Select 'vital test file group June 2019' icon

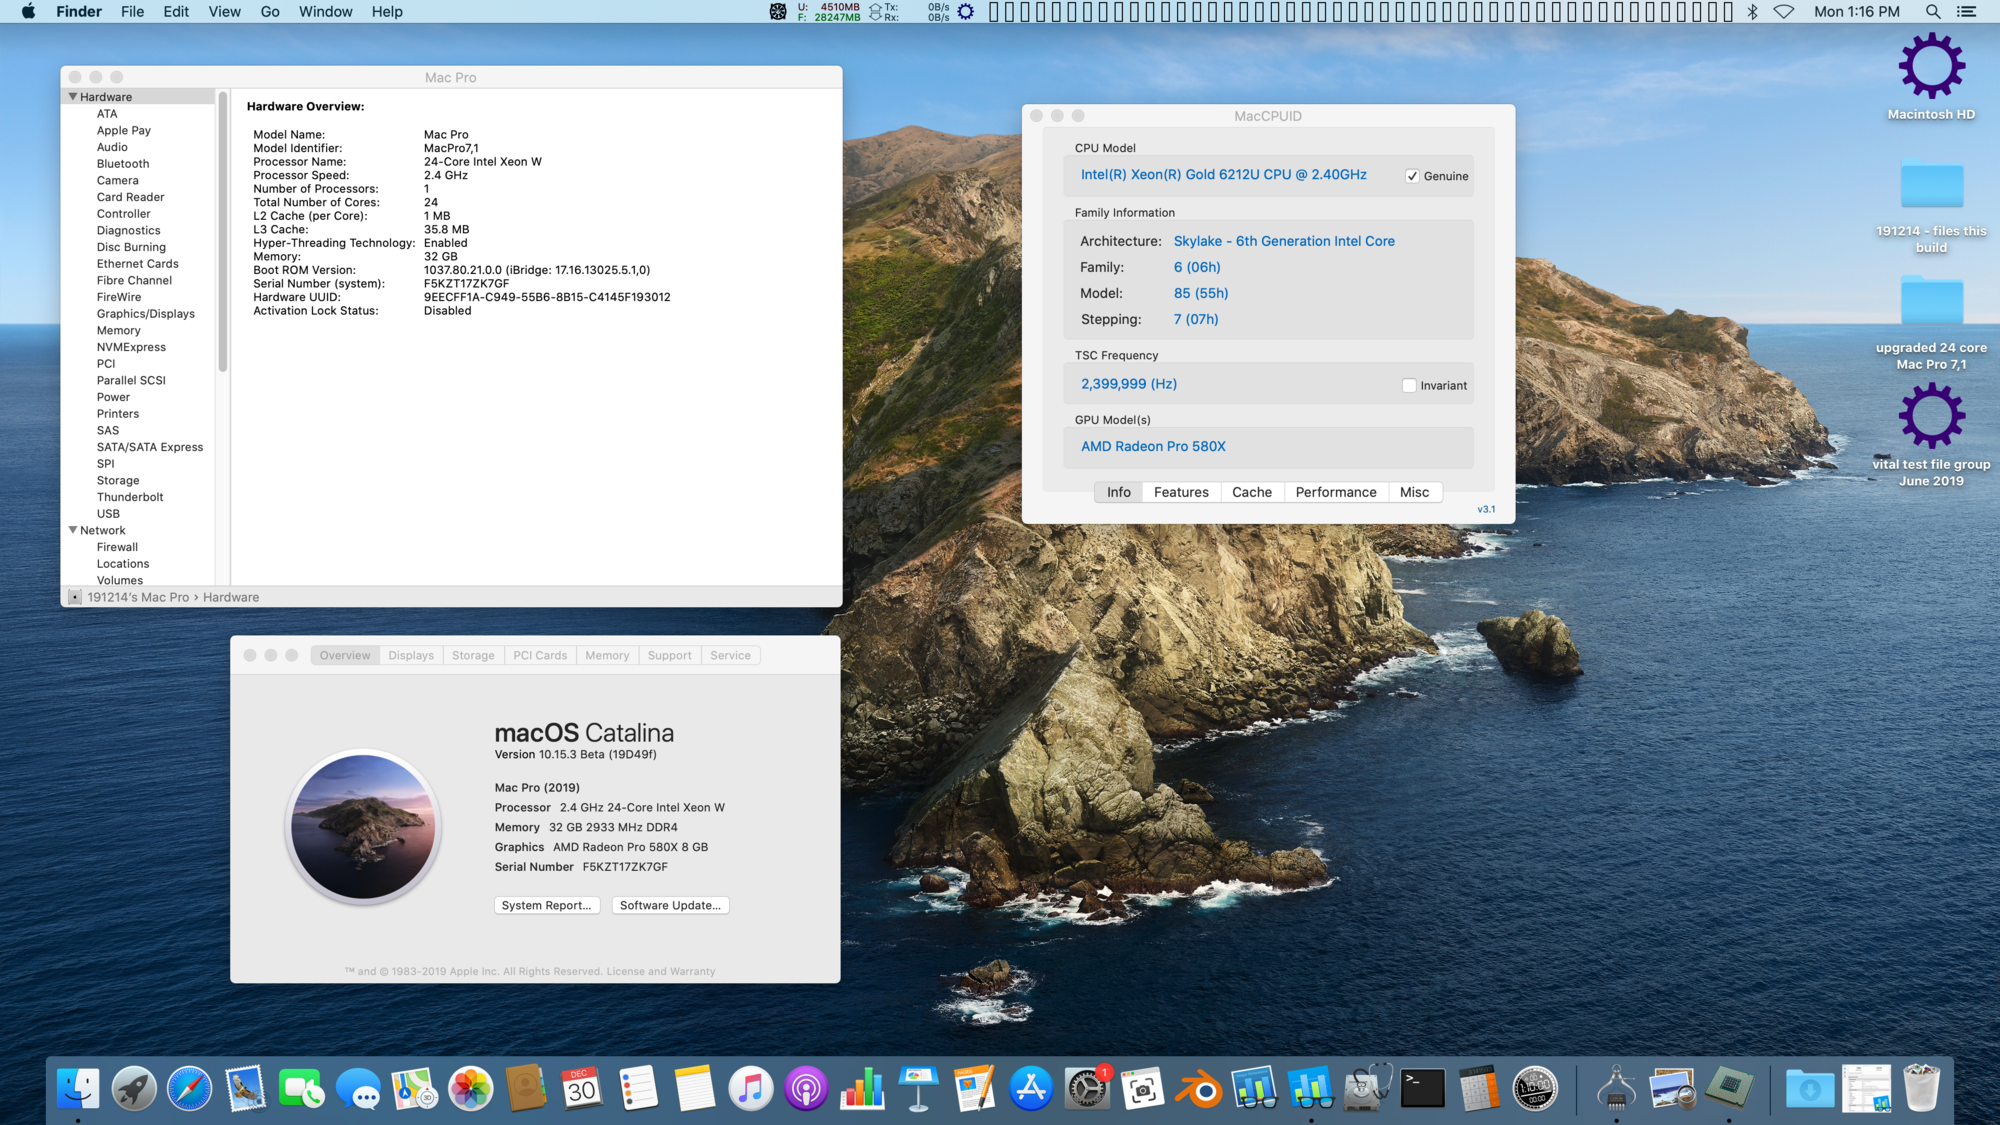pos(1931,436)
